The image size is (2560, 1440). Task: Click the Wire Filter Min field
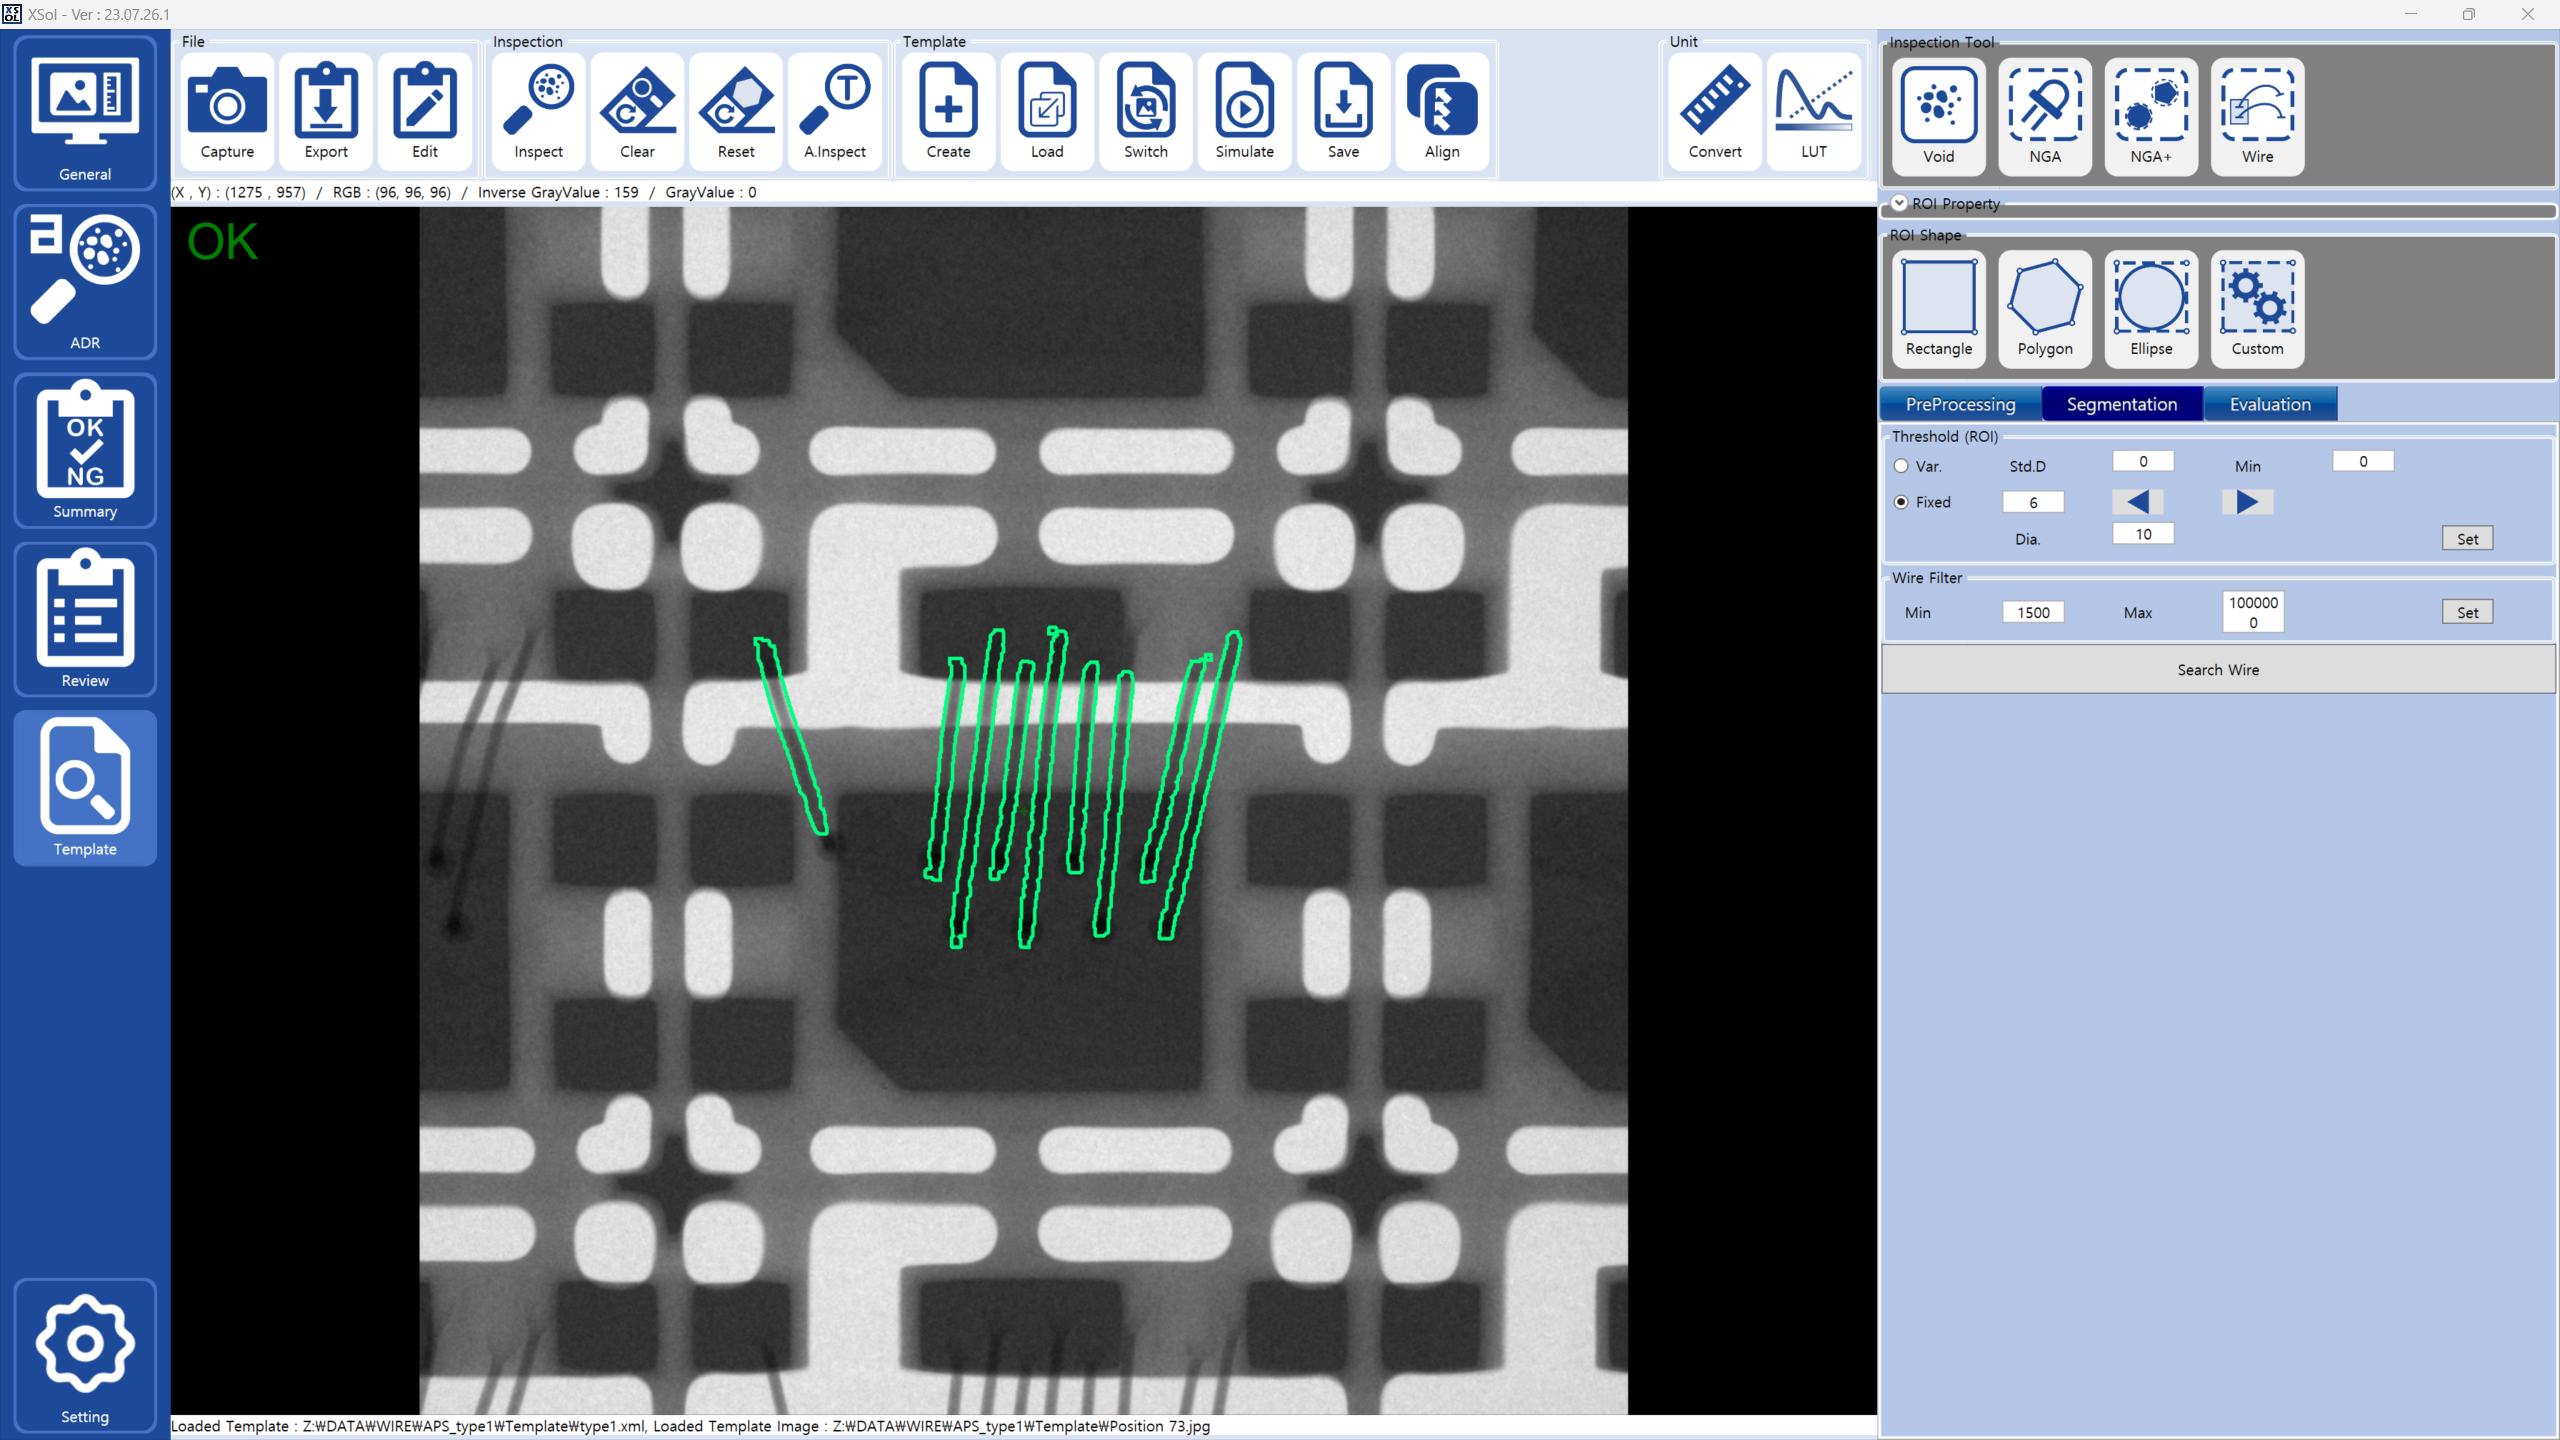(2033, 612)
